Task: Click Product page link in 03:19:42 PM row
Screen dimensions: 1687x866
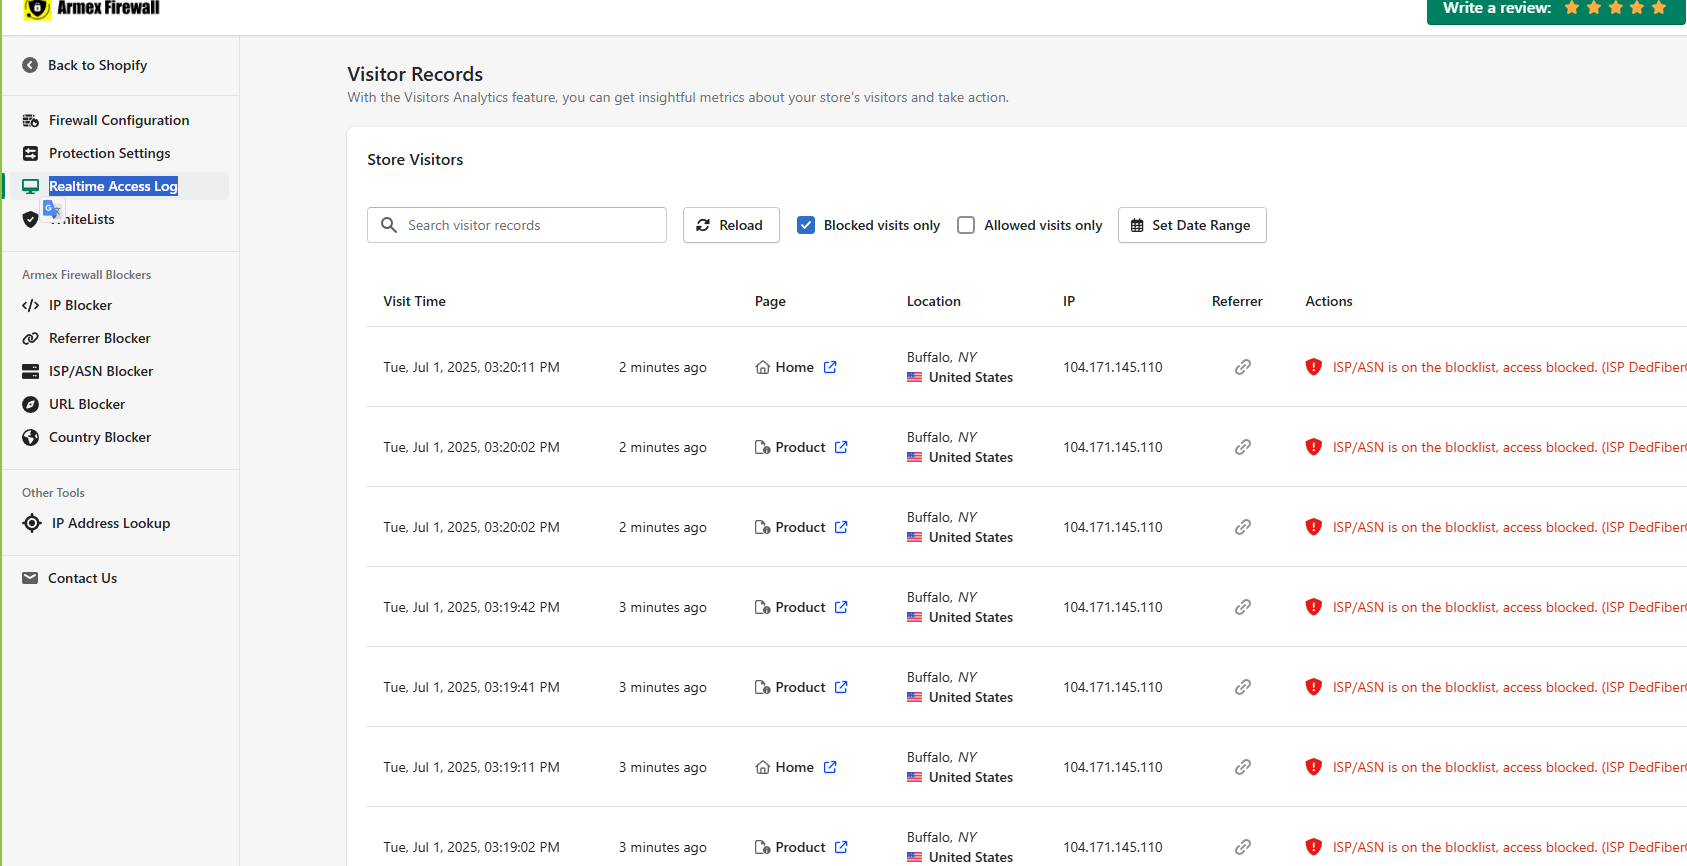Action: (x=800, y=607)
